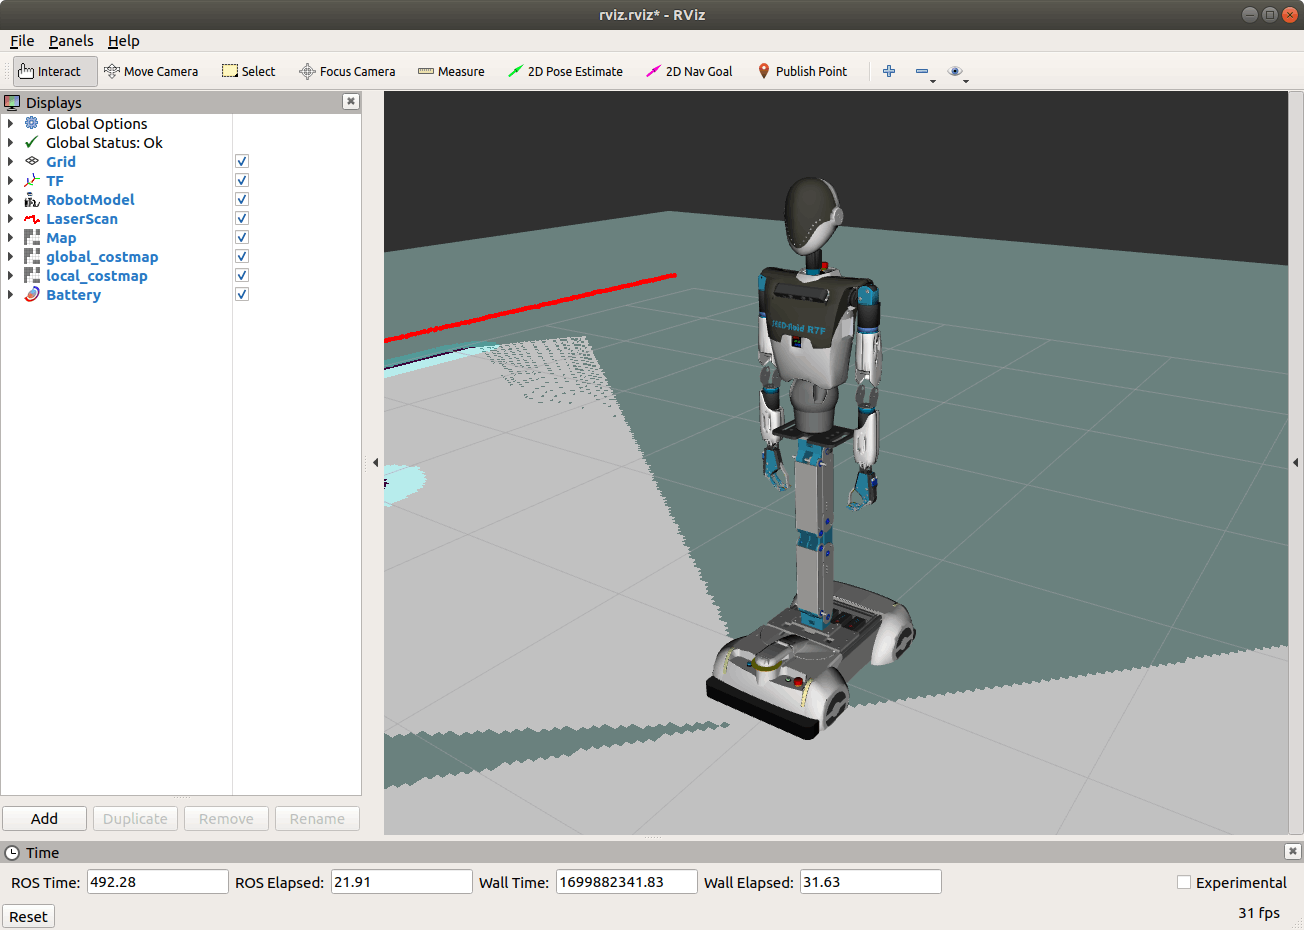Activate the Publish Point tool

802,71
